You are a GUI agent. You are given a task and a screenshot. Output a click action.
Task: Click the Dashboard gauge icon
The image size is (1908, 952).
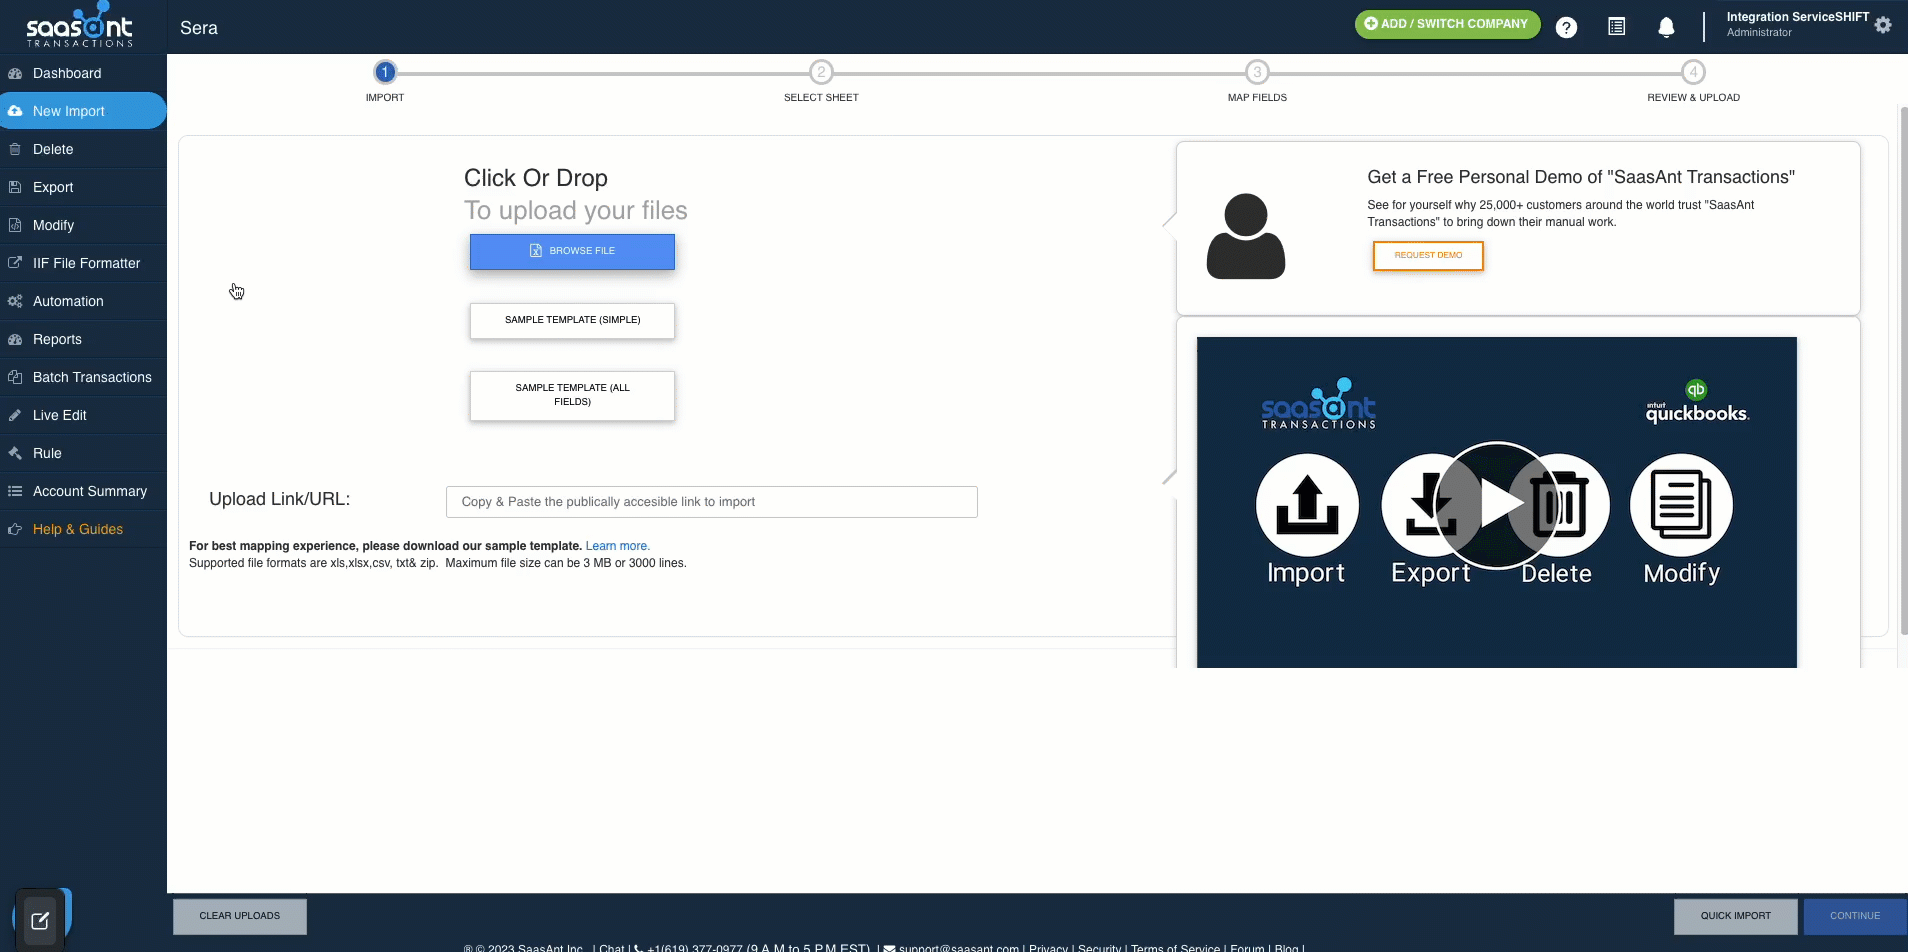pos(15,73)
